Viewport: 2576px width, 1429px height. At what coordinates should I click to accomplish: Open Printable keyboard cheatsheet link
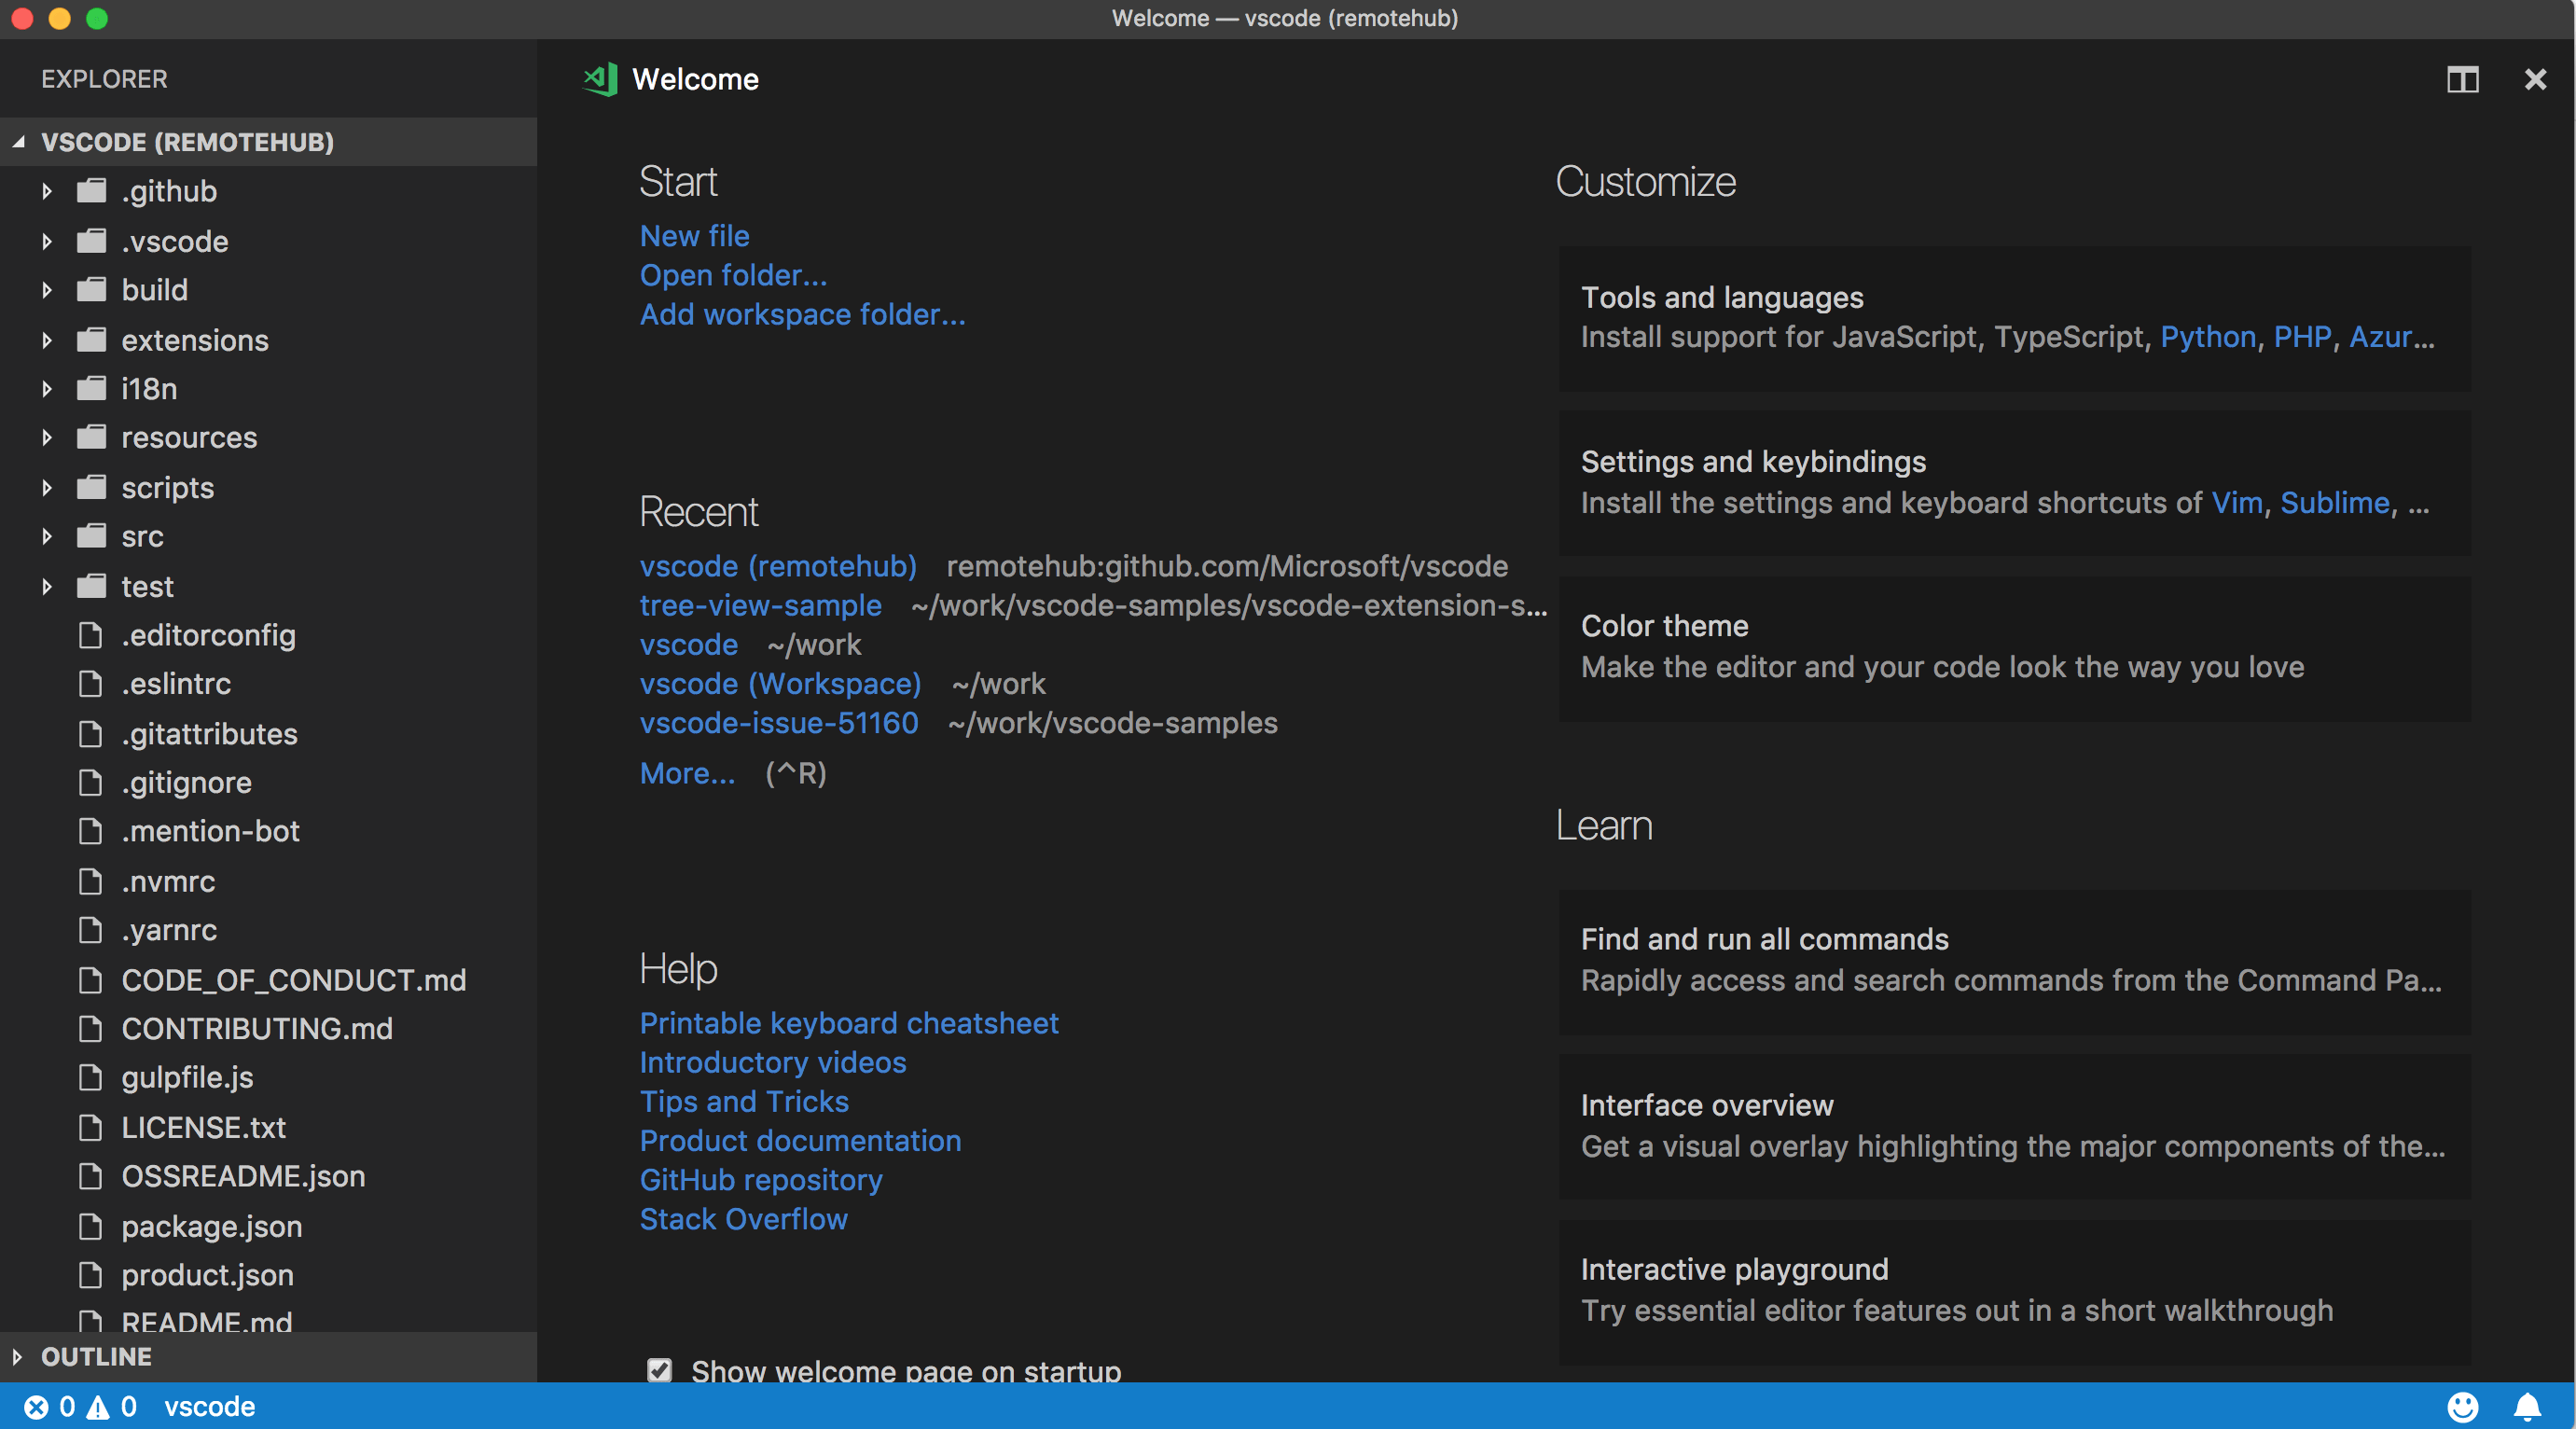(x=848, y=1022)
